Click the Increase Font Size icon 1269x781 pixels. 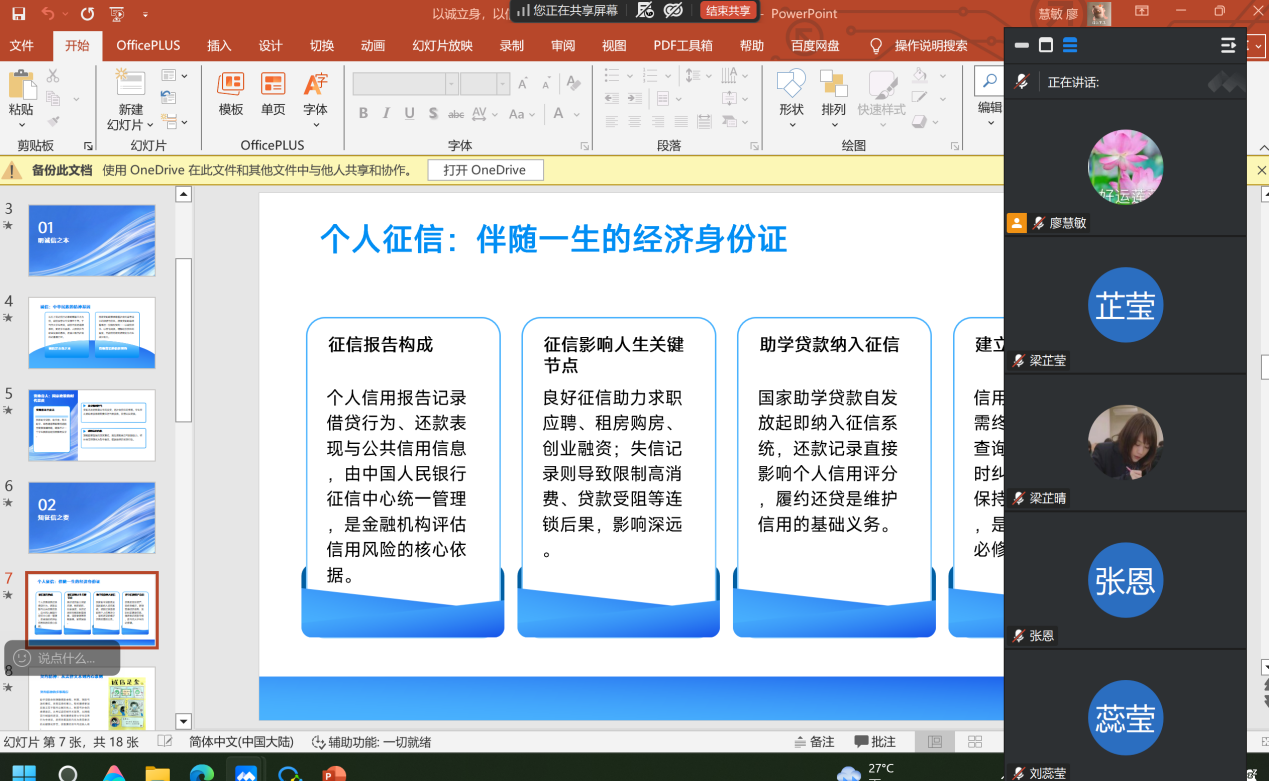[523, 84]
